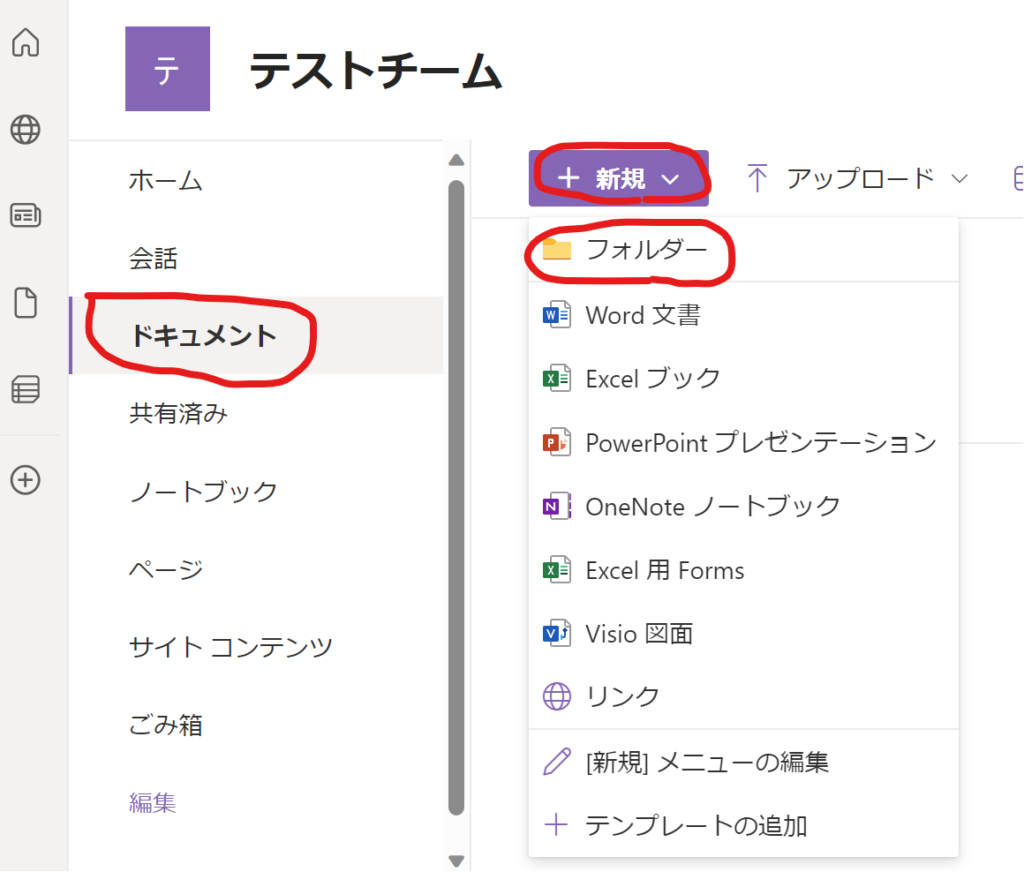Open the file icon in left app bar
This screenshot has width=1024, height=872.
[25, 302]
